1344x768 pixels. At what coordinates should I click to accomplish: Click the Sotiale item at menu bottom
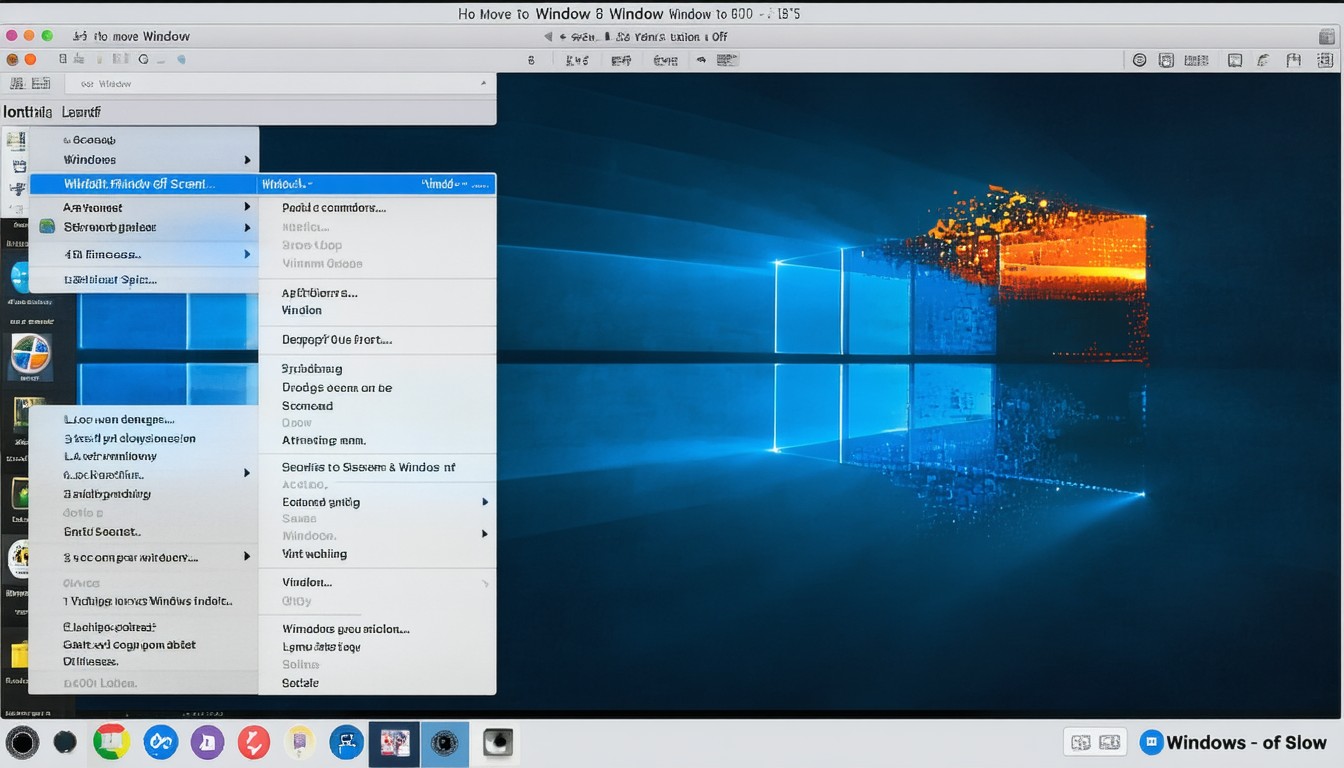click(x=300, y=683)
